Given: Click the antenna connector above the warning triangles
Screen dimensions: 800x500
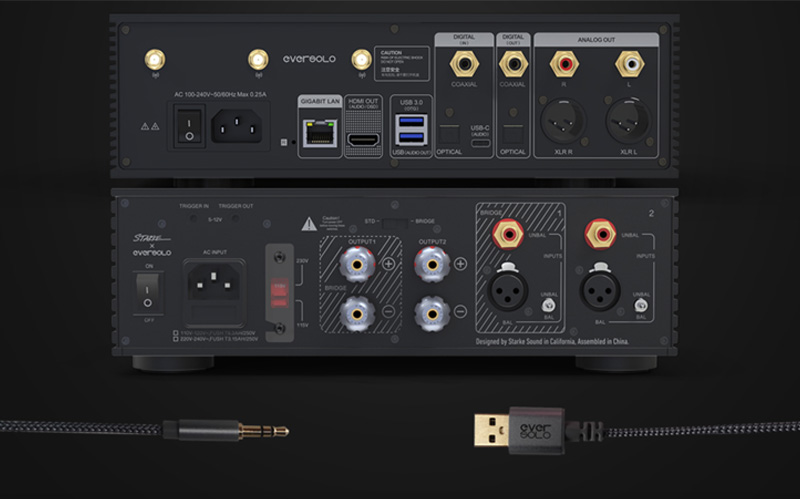Looking at the screenshot, I should 155,60.
